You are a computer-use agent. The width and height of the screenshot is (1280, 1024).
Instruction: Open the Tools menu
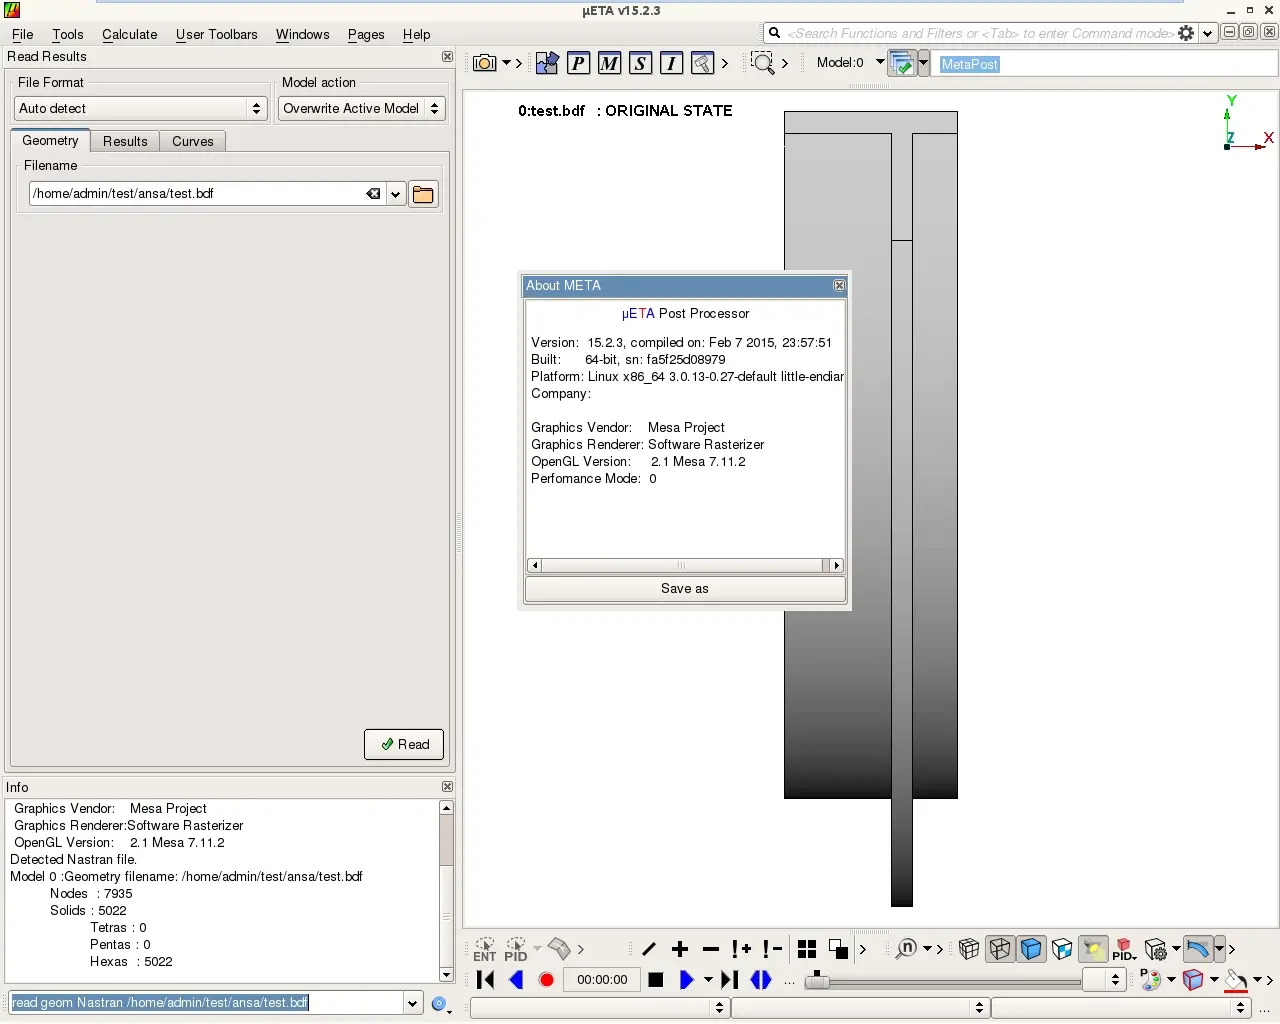68,34
